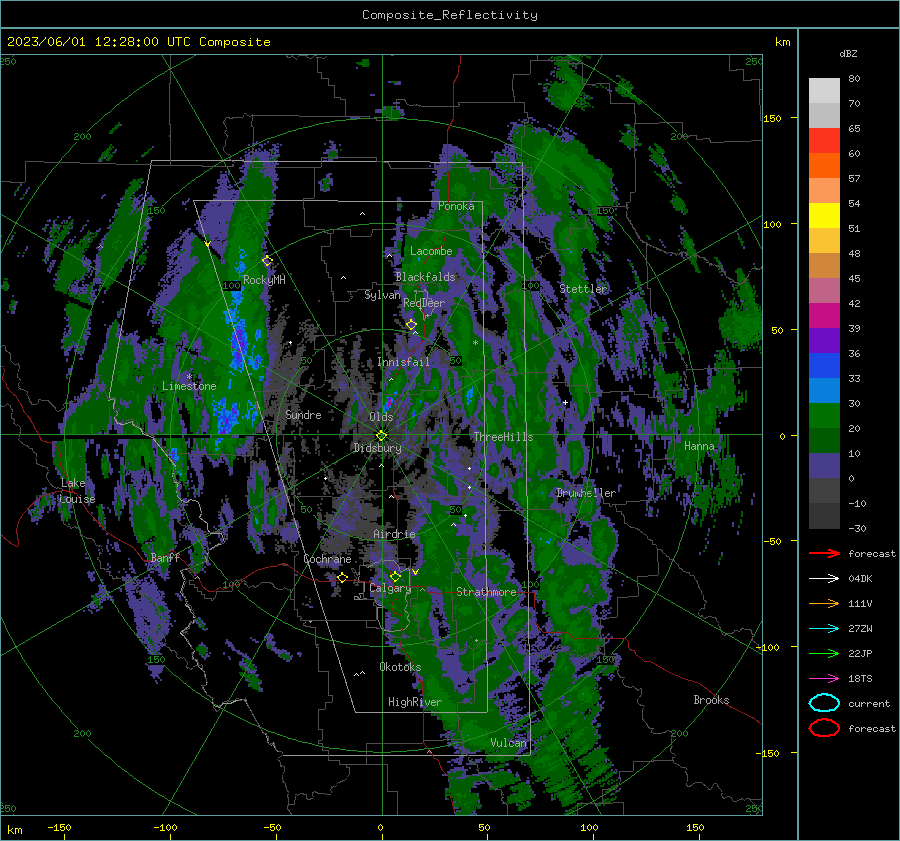The width and height of the screenshot is (900, 841).
Task: Click the Vulcan city label
Action: tap(509, 743)
